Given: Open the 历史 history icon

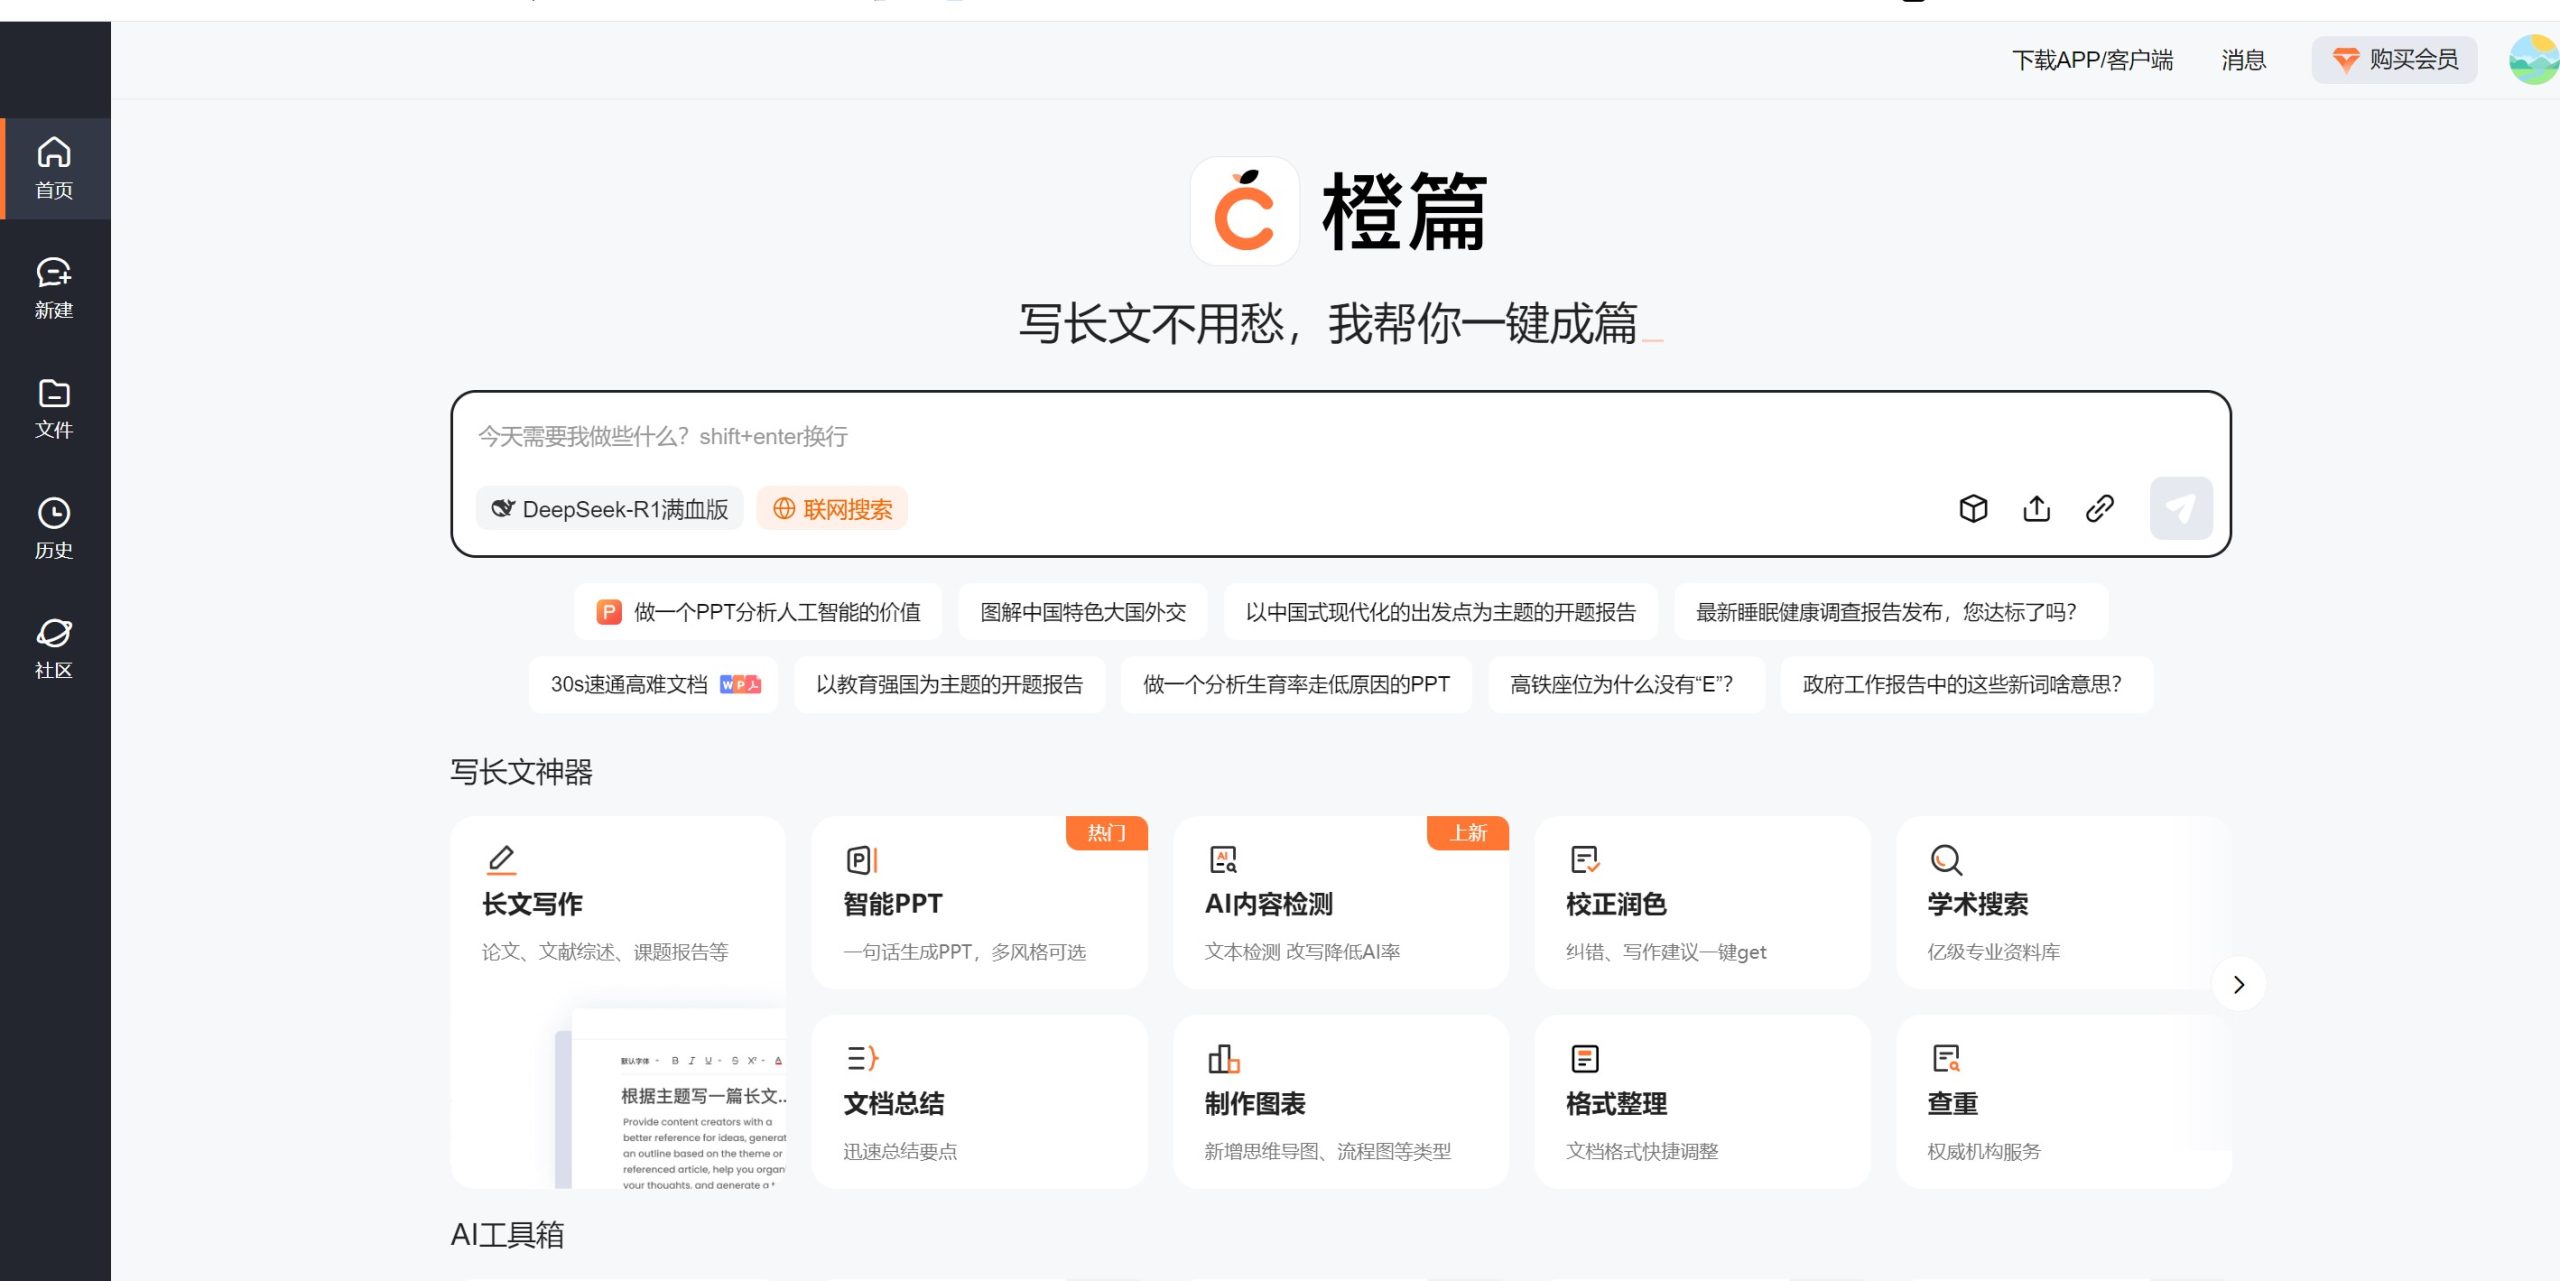Looking at the screenshot, I should [x=55, y=527].
